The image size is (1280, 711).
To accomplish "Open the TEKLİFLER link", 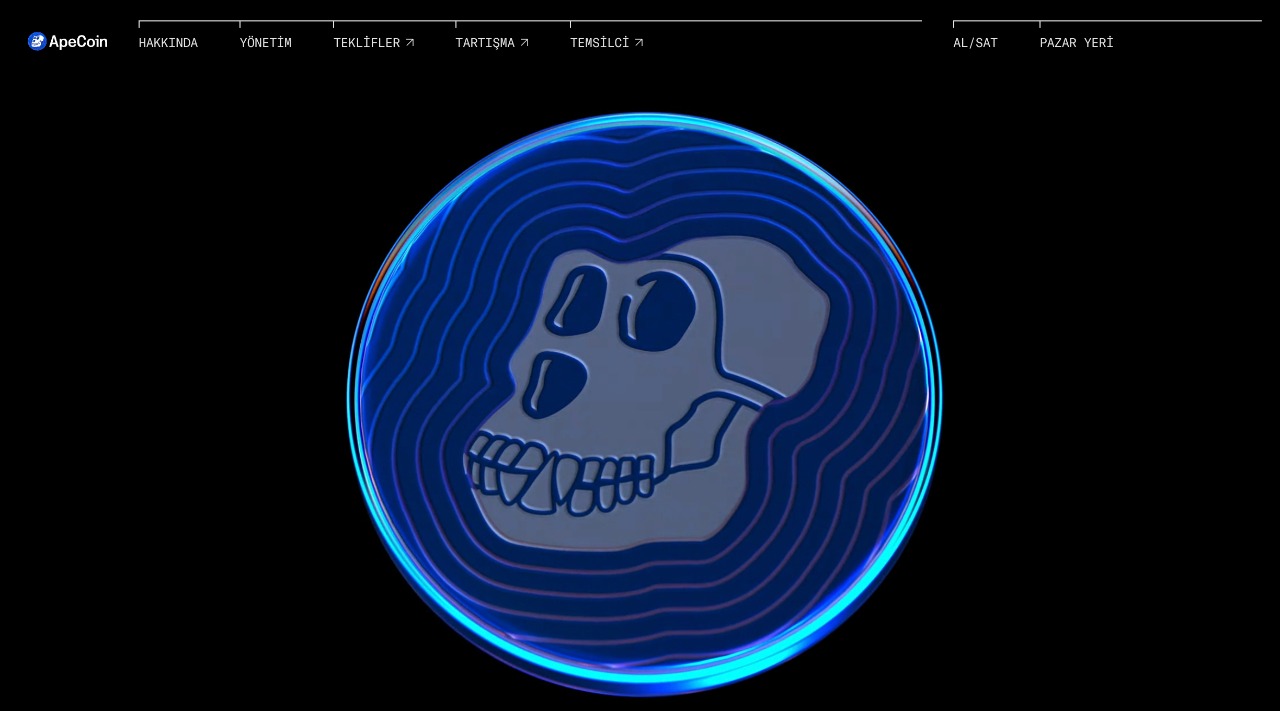I will coord(366,43).
